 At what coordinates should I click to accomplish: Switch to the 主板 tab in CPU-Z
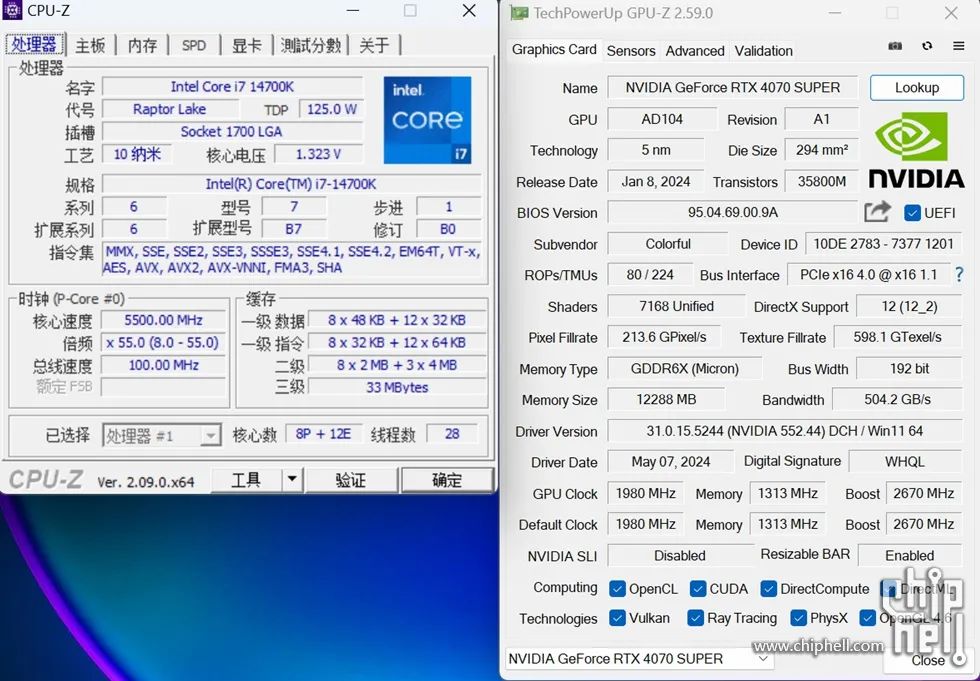91,45
